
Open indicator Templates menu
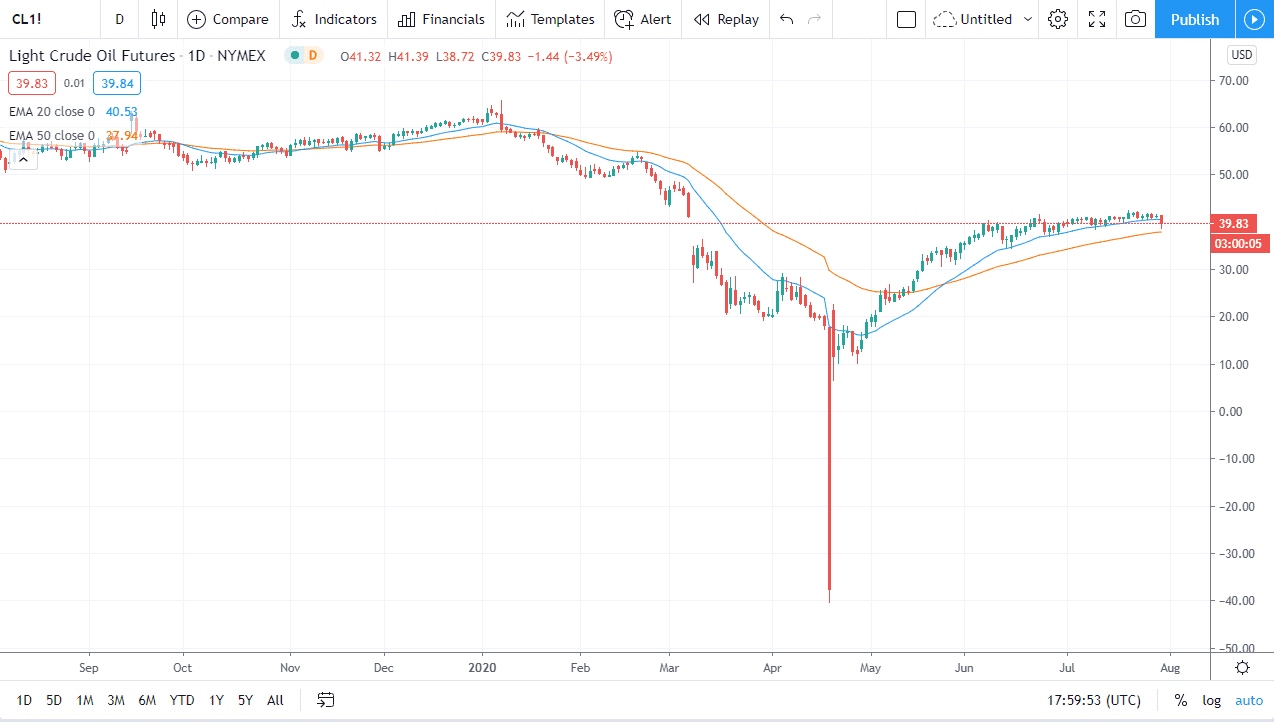(x=550, y=19)
